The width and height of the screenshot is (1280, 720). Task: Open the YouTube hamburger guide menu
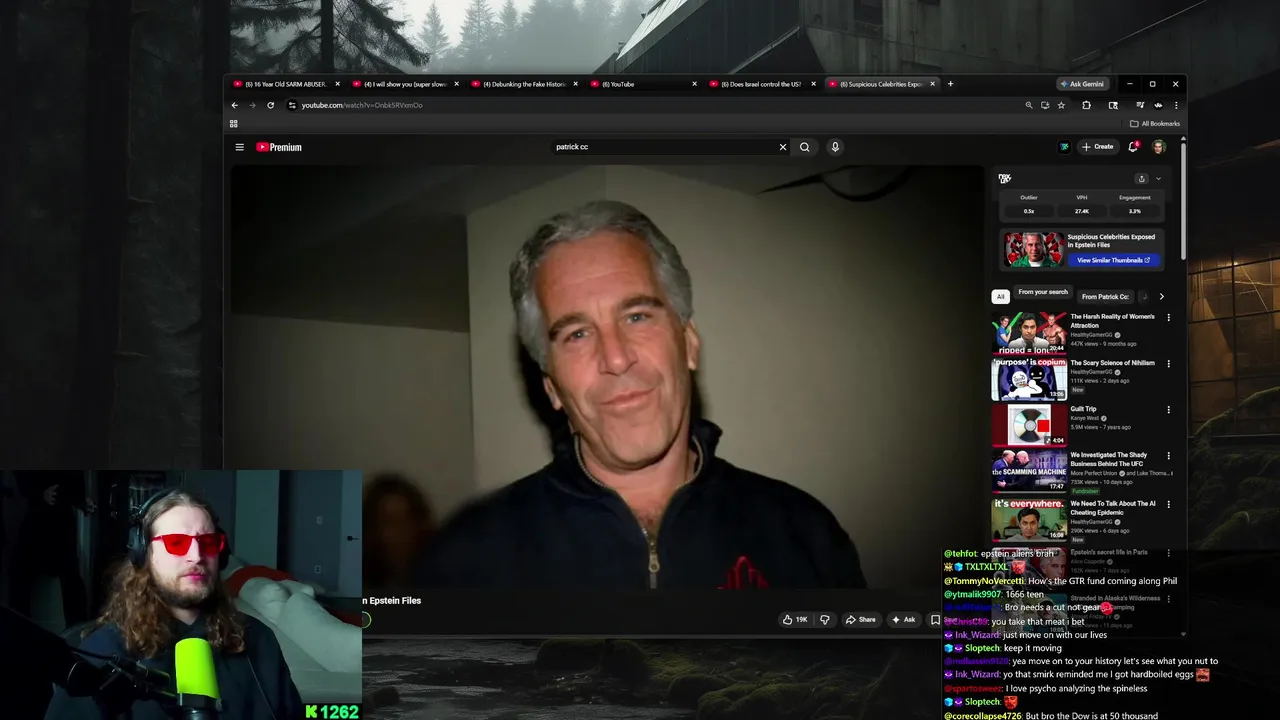(239, 147)
